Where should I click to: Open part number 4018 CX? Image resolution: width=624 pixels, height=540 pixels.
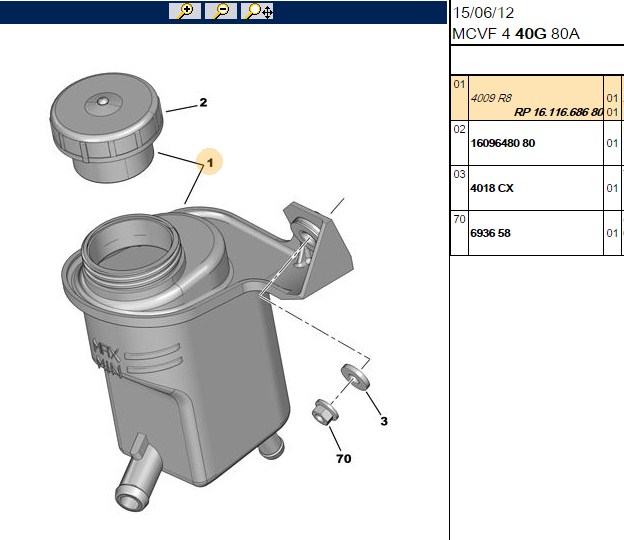tap(492, 188)
